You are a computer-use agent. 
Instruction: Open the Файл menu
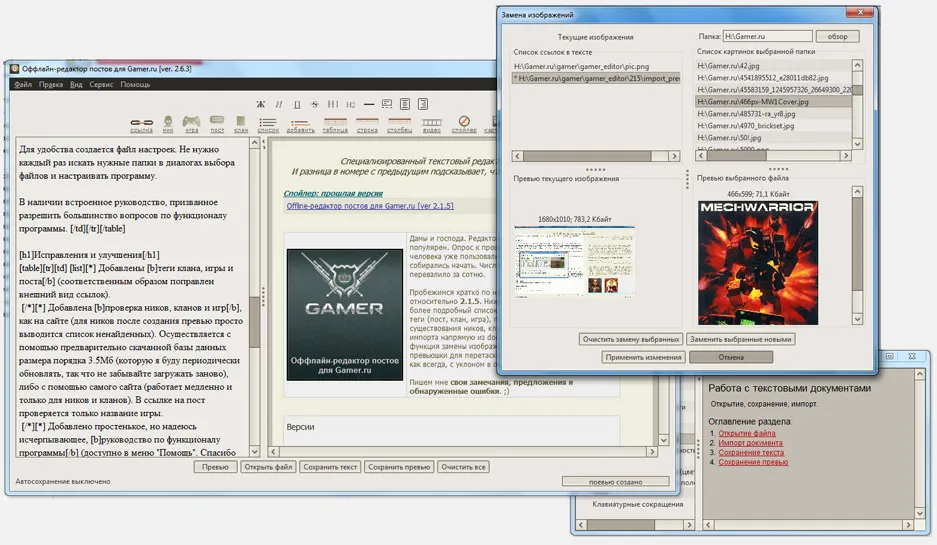[x=23, y=85]
